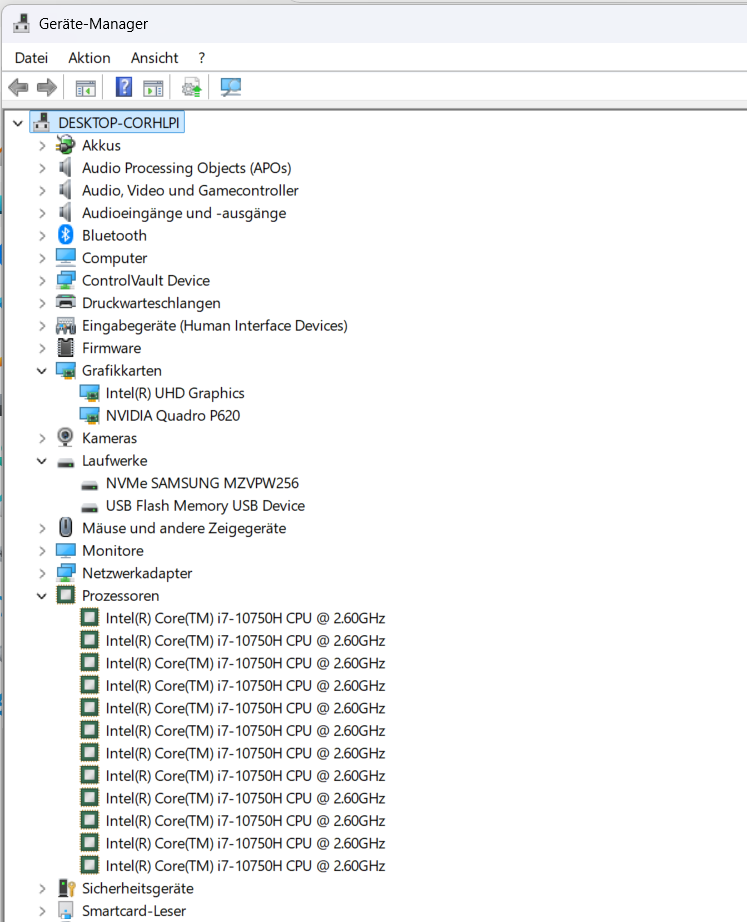This screenshot has height=922, width=747.
Task: Click the Firmware chip icon
Action: coord(65,348)
